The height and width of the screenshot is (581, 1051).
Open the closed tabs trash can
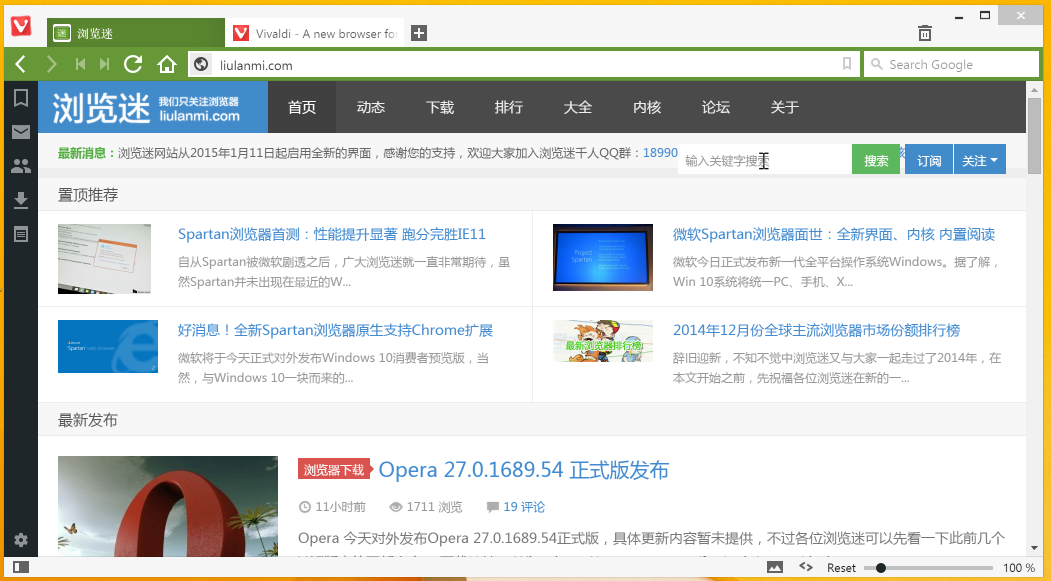pyautogui.click(x=924, y=32)
